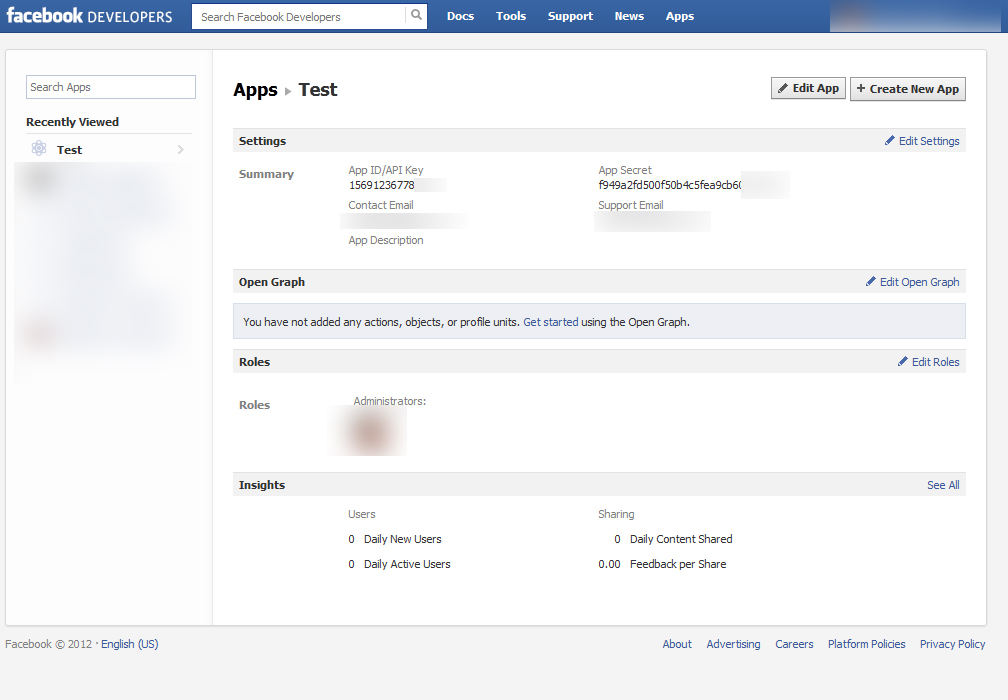Click pencil icon beside Edit Settings
Screen dimensions: 1008x700
890,141
